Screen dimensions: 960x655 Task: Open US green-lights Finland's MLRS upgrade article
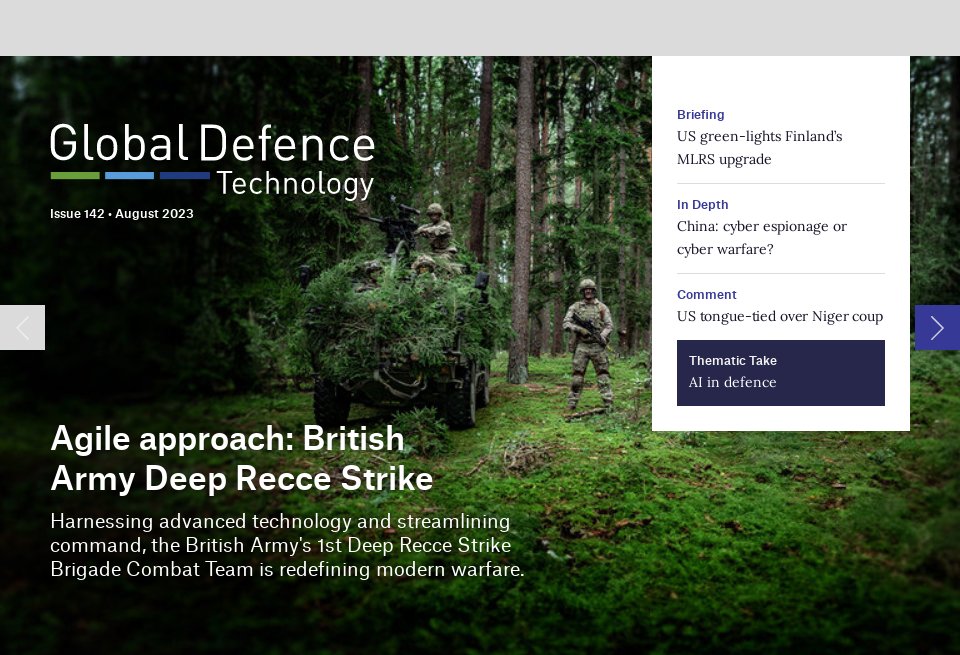click(x=759, y=148)
